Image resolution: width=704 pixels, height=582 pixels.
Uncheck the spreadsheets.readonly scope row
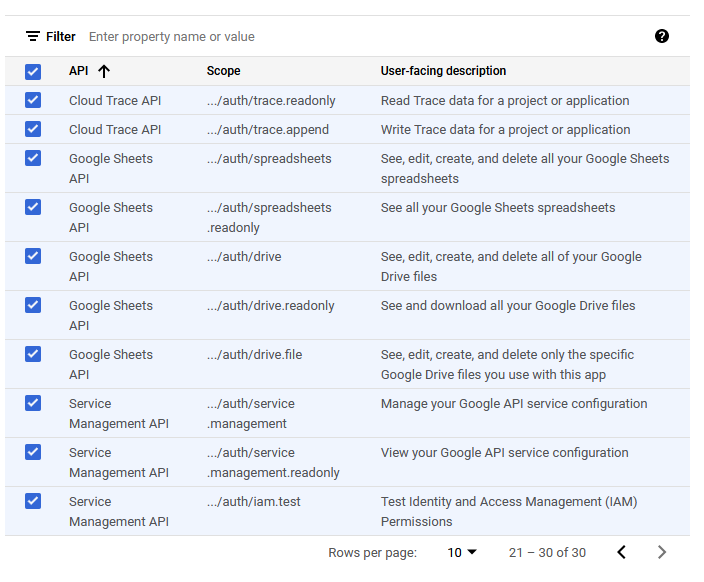[x=33, y=207]
